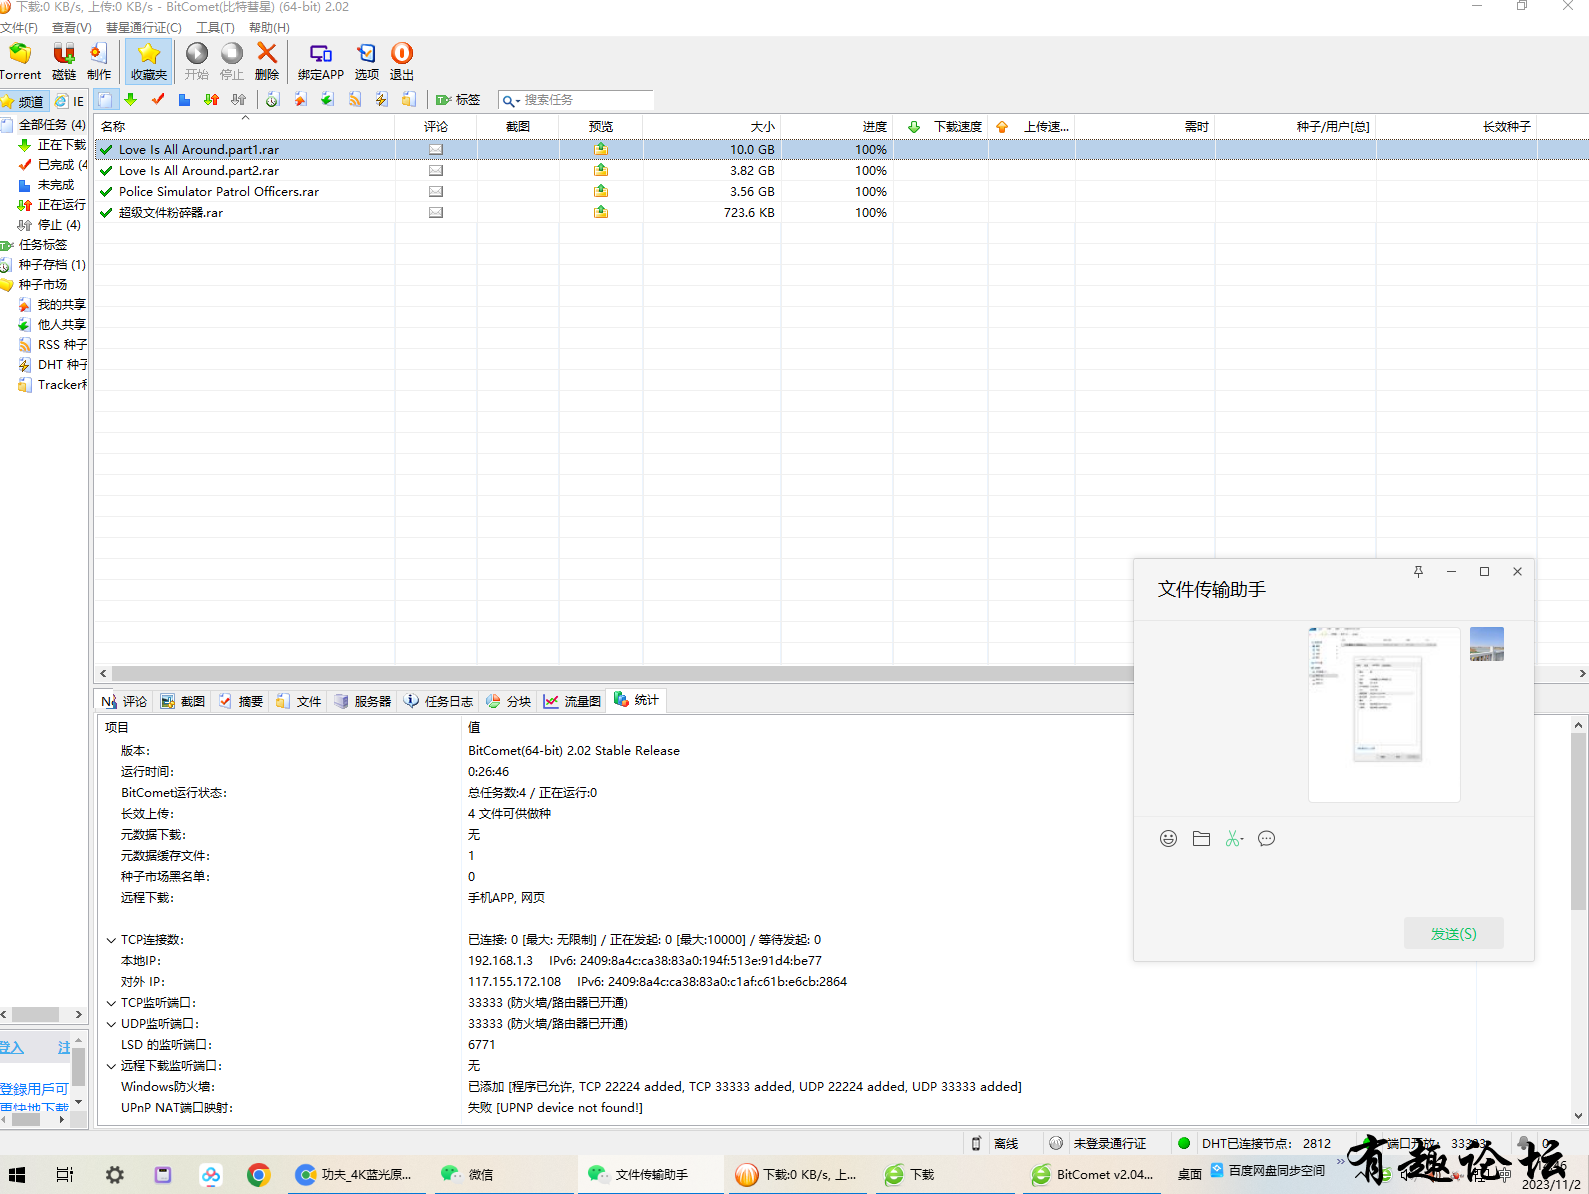Select 超级文件粉碎器.rar task row
1589x1194 pixels.
click(x=841, y=213)
